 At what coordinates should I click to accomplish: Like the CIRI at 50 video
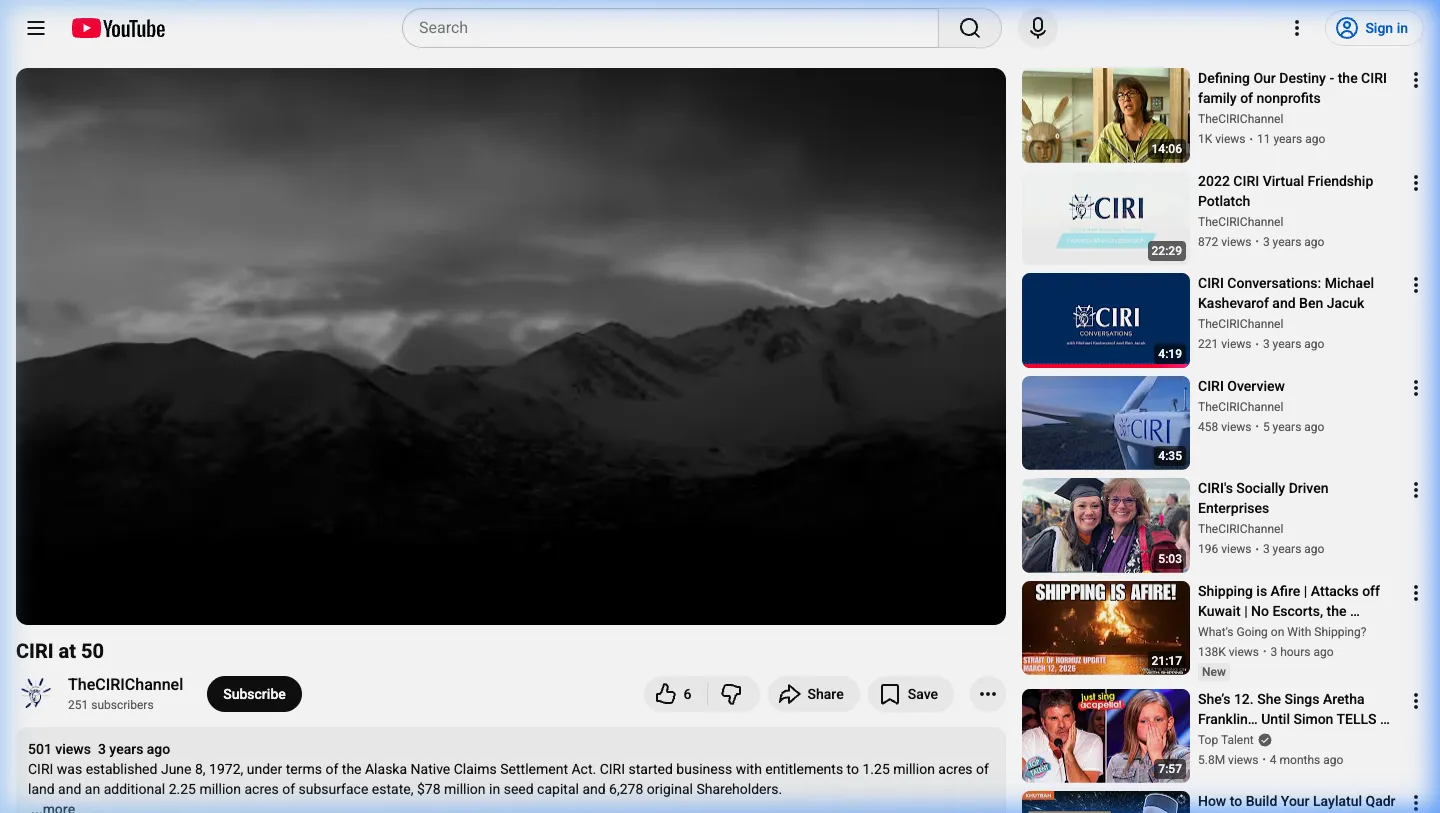pyautogui.click(x=675, y=694)
